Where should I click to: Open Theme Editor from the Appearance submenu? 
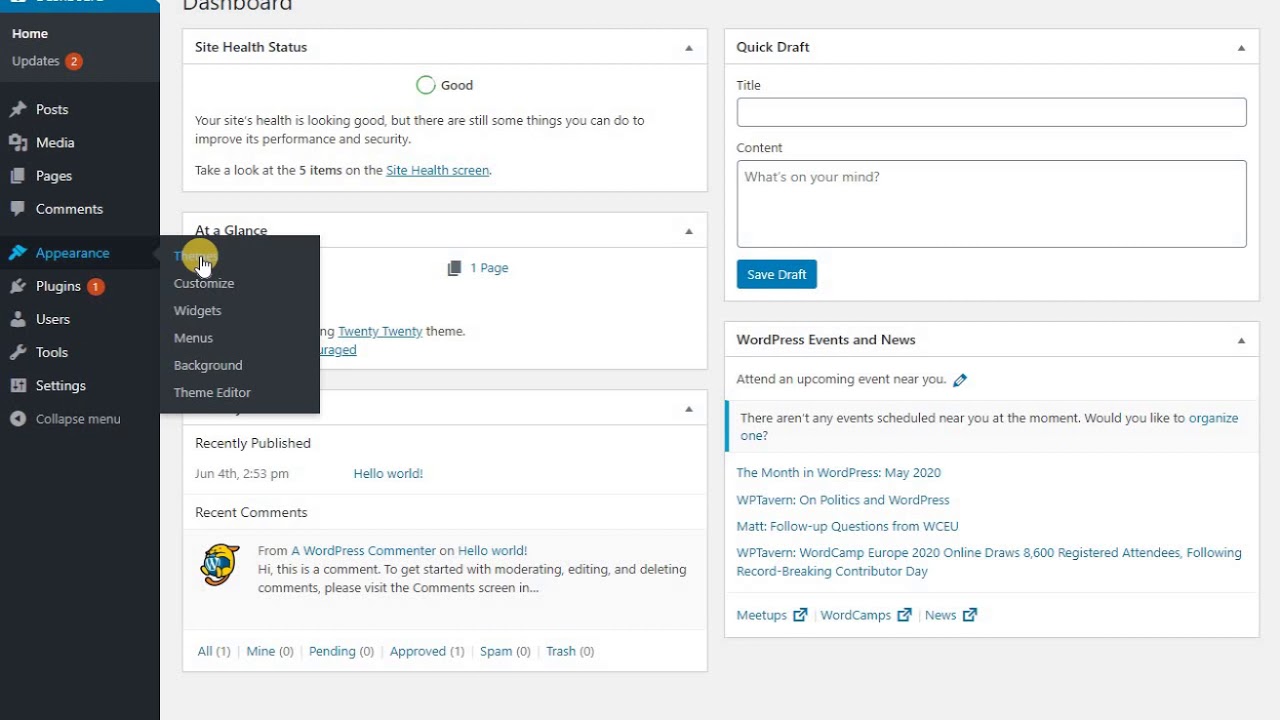click(x=212, y=393)
